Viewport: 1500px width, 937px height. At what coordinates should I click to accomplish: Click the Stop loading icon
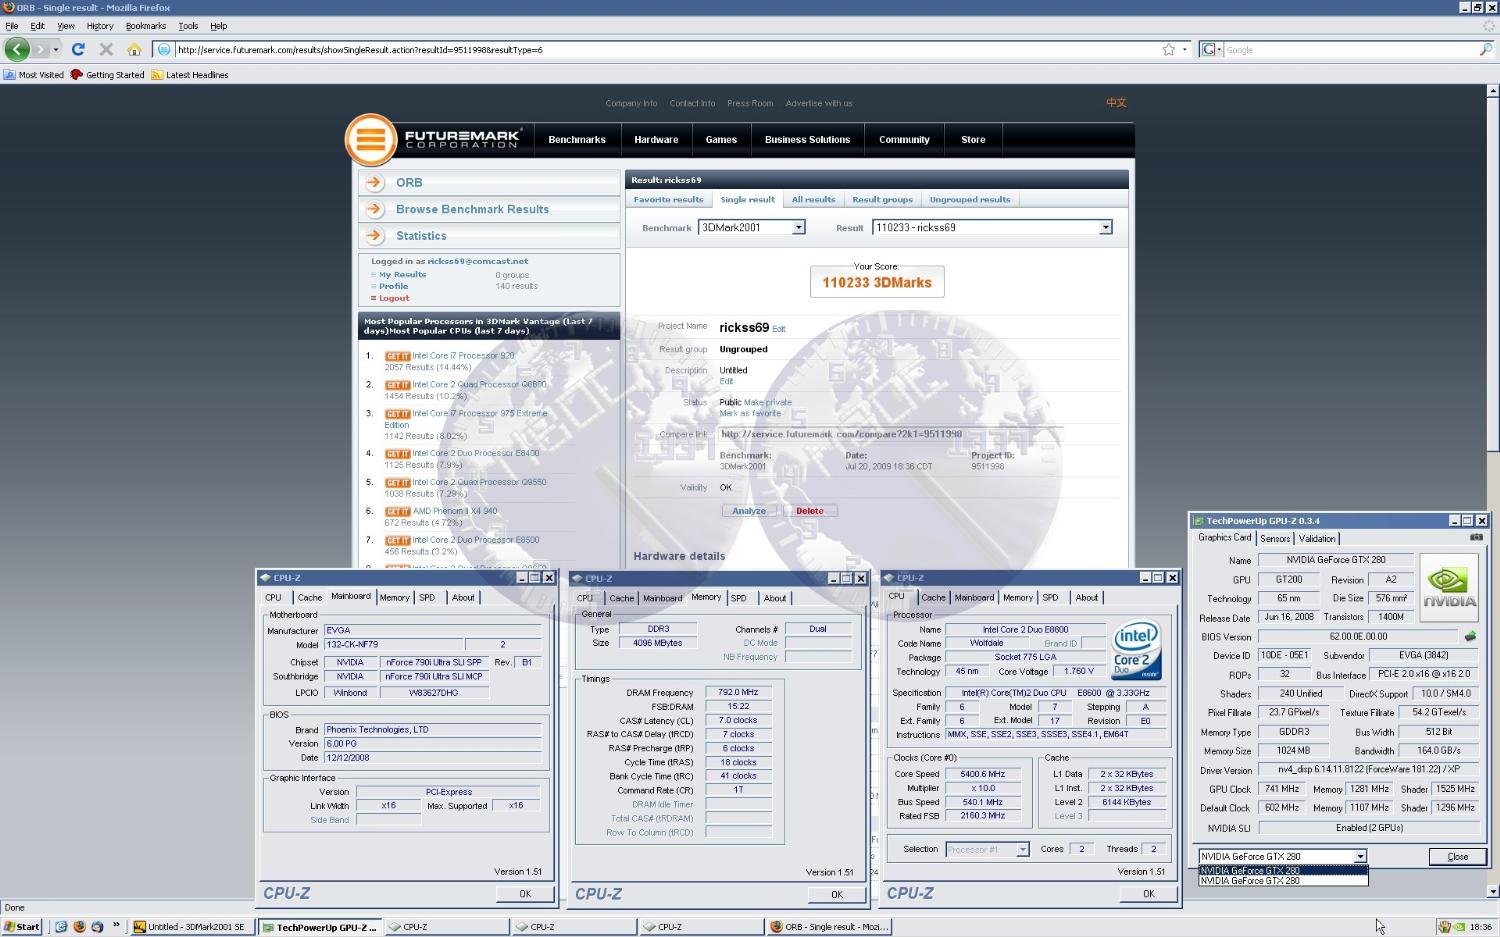click(x=106, y=49)
